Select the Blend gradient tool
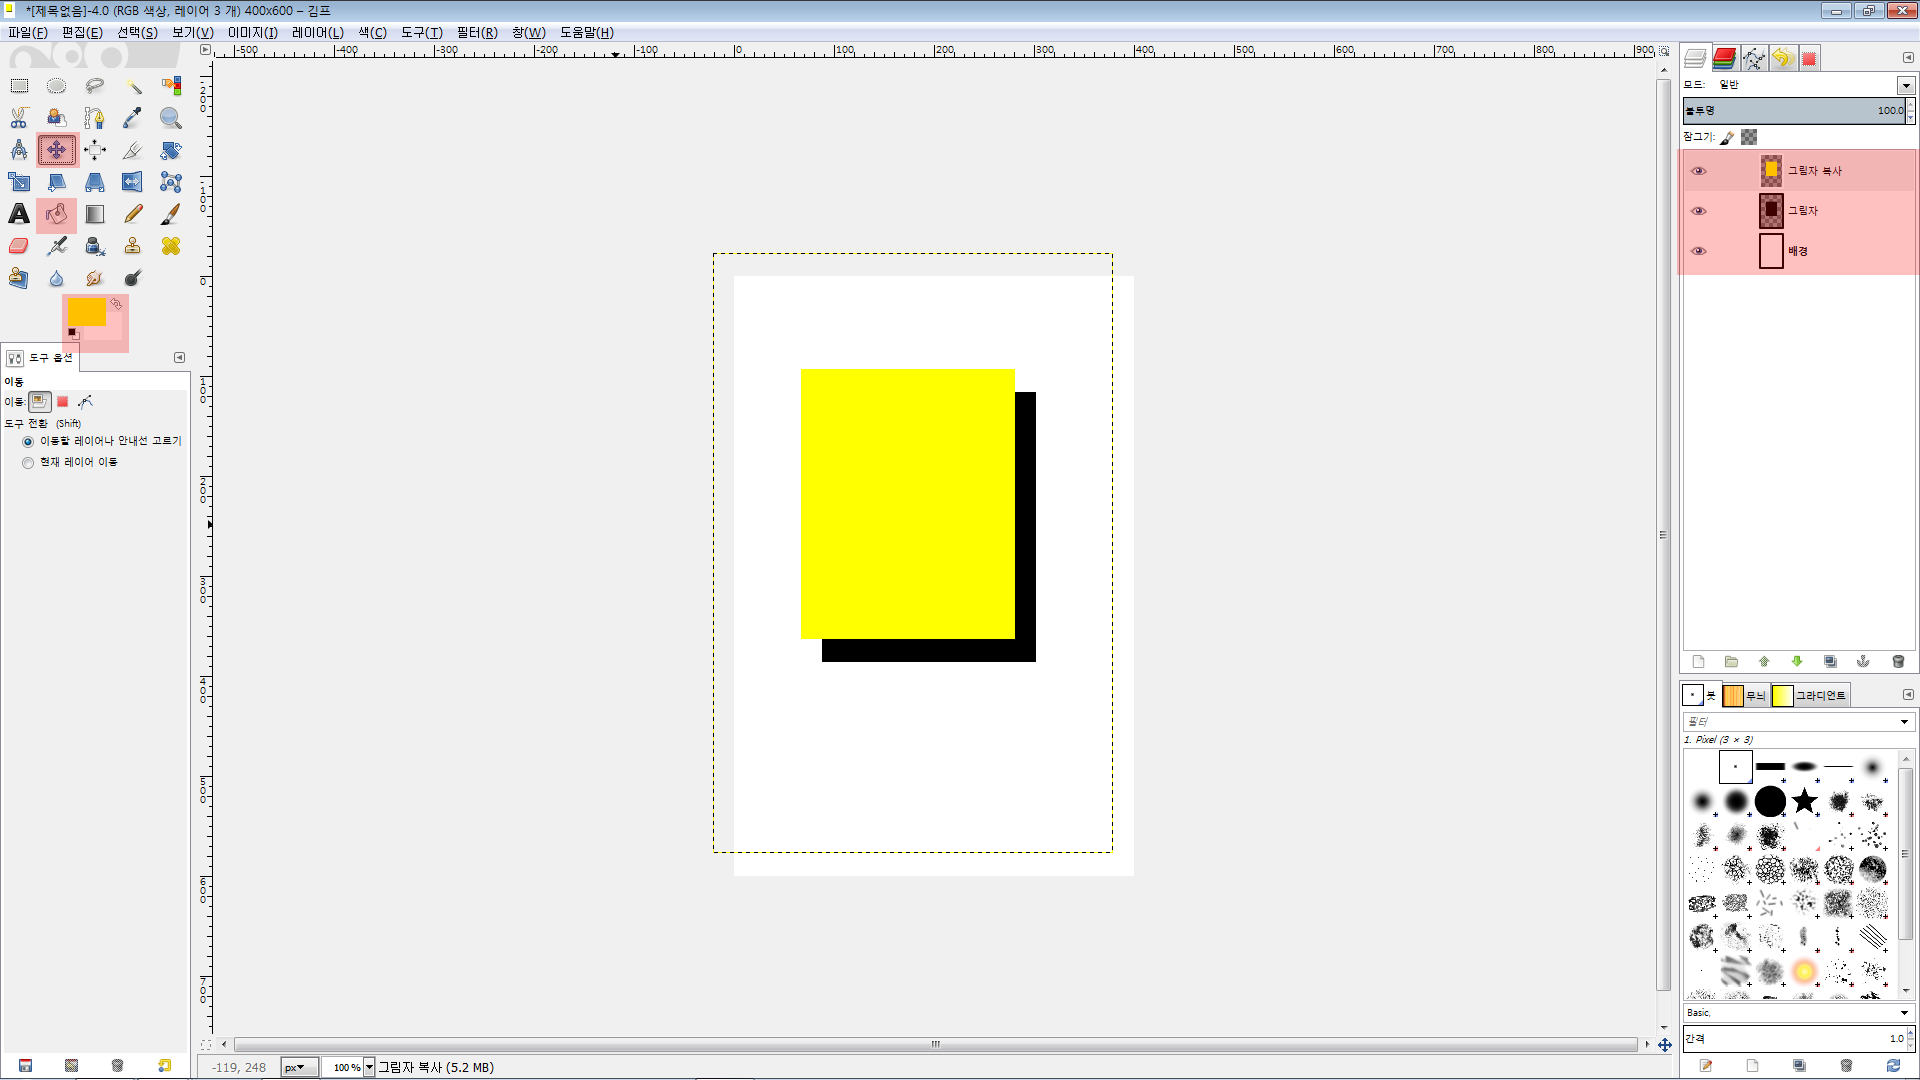 95,214
